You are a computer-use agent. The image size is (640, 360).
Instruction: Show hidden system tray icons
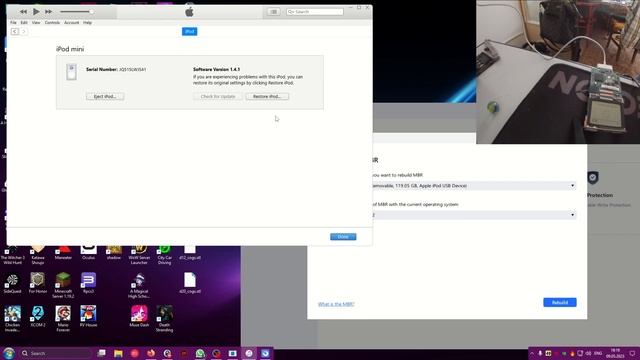coord(532,353)
